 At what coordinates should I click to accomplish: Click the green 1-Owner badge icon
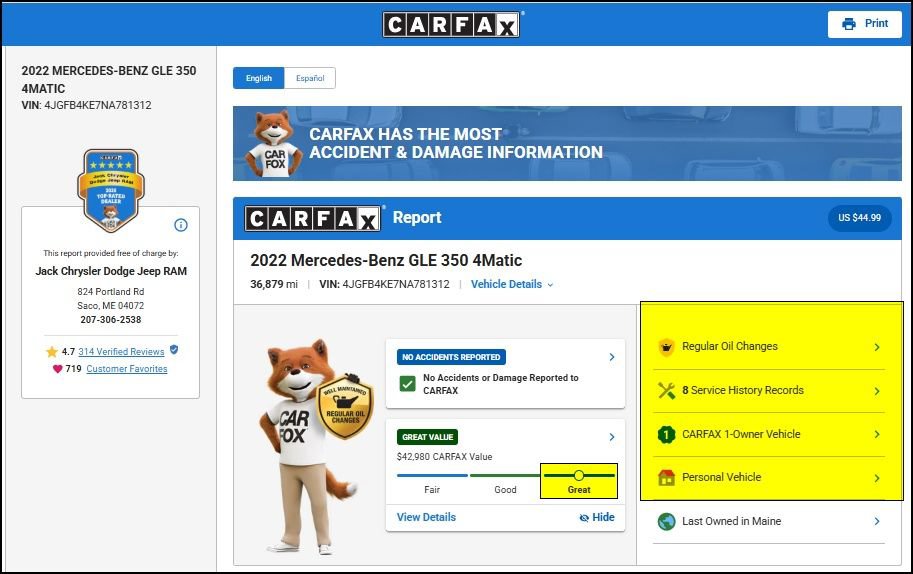pyautogui.click(x=666, y=434)
